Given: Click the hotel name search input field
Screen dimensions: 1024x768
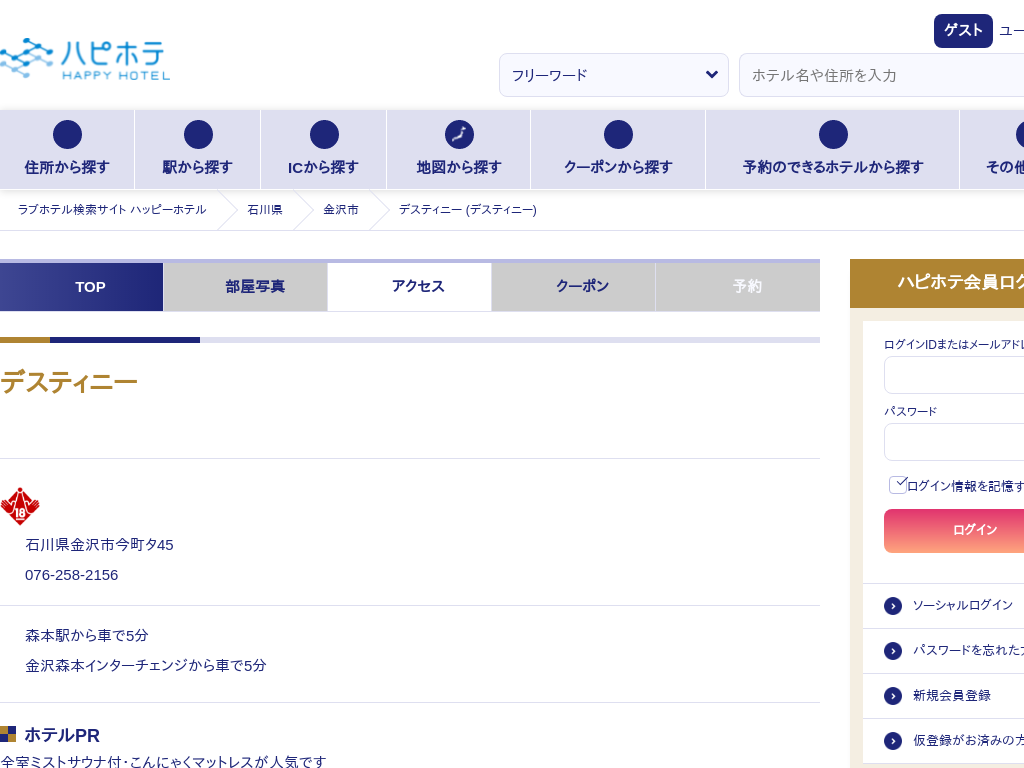Looking at the screenshot, I should [880, 75].
